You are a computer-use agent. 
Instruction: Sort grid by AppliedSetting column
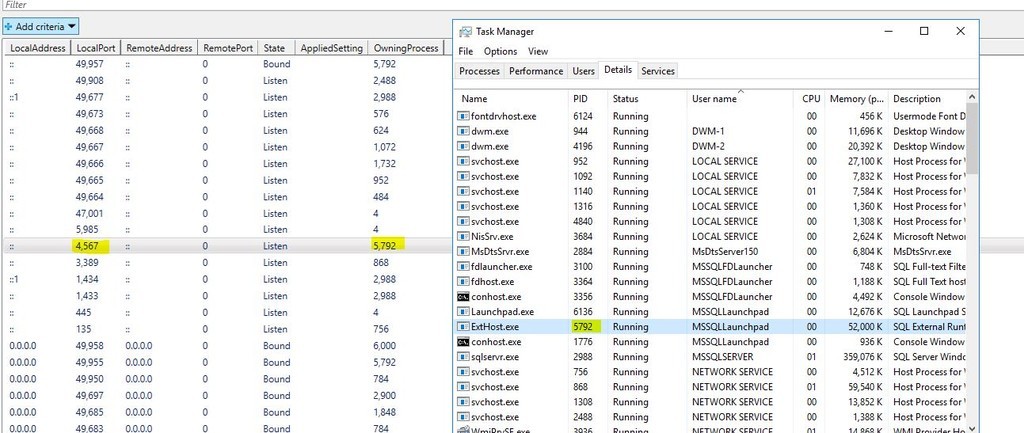coord(331,48)
